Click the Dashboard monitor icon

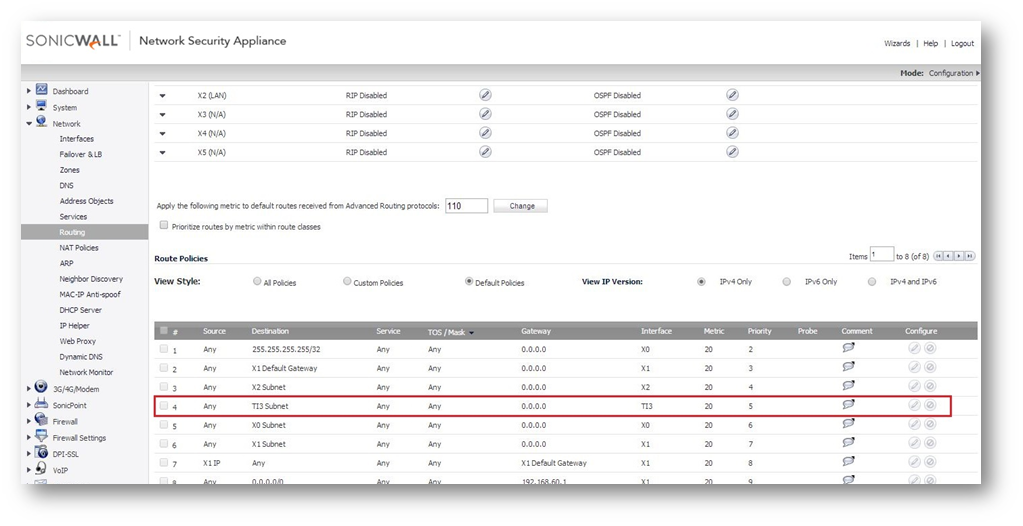[x=42, y=89]
